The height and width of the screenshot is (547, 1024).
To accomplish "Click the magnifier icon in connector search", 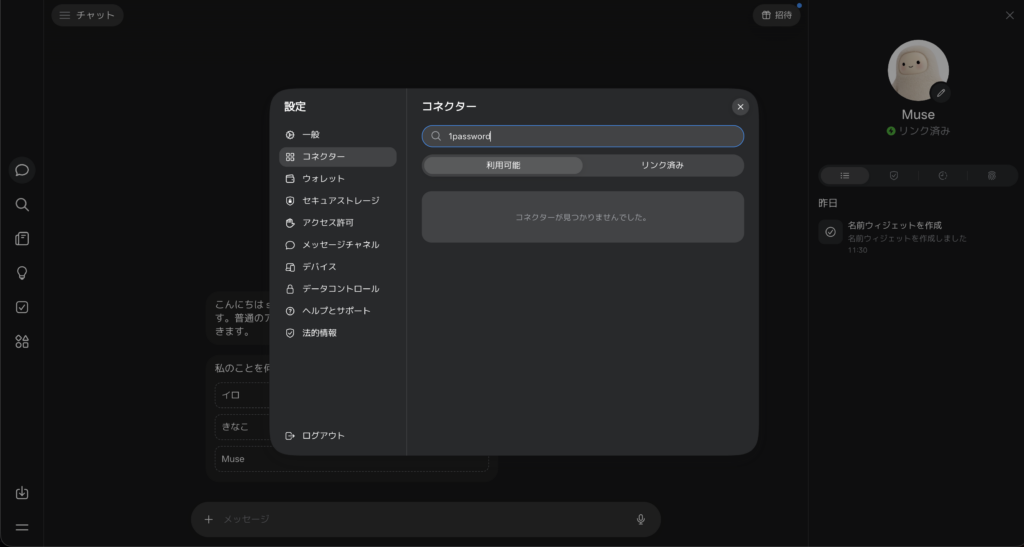I will pyautogui.click(x=436, y=136).
